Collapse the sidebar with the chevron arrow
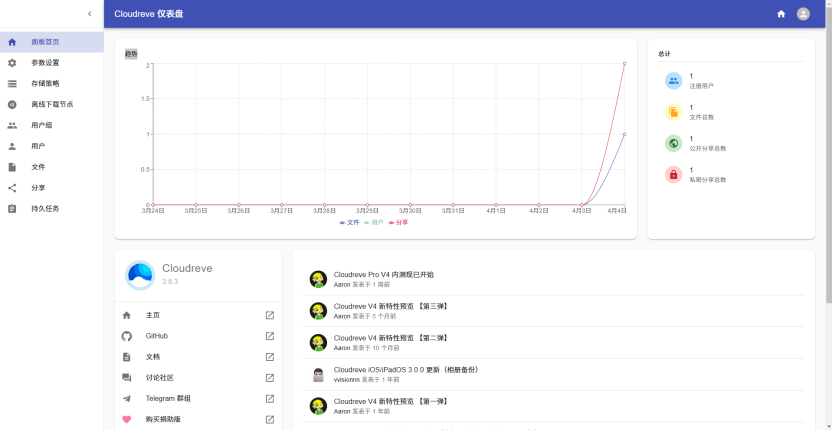This screenshot has width=832, height=430. (90, 14)
